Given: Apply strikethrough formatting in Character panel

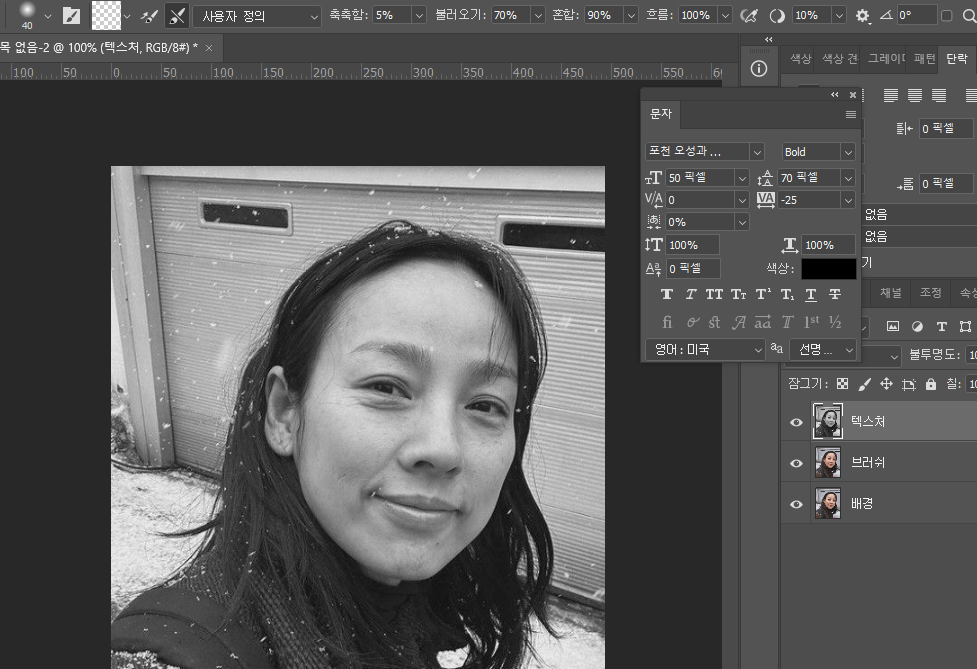Looking at the screenshot, I should 834,293.
